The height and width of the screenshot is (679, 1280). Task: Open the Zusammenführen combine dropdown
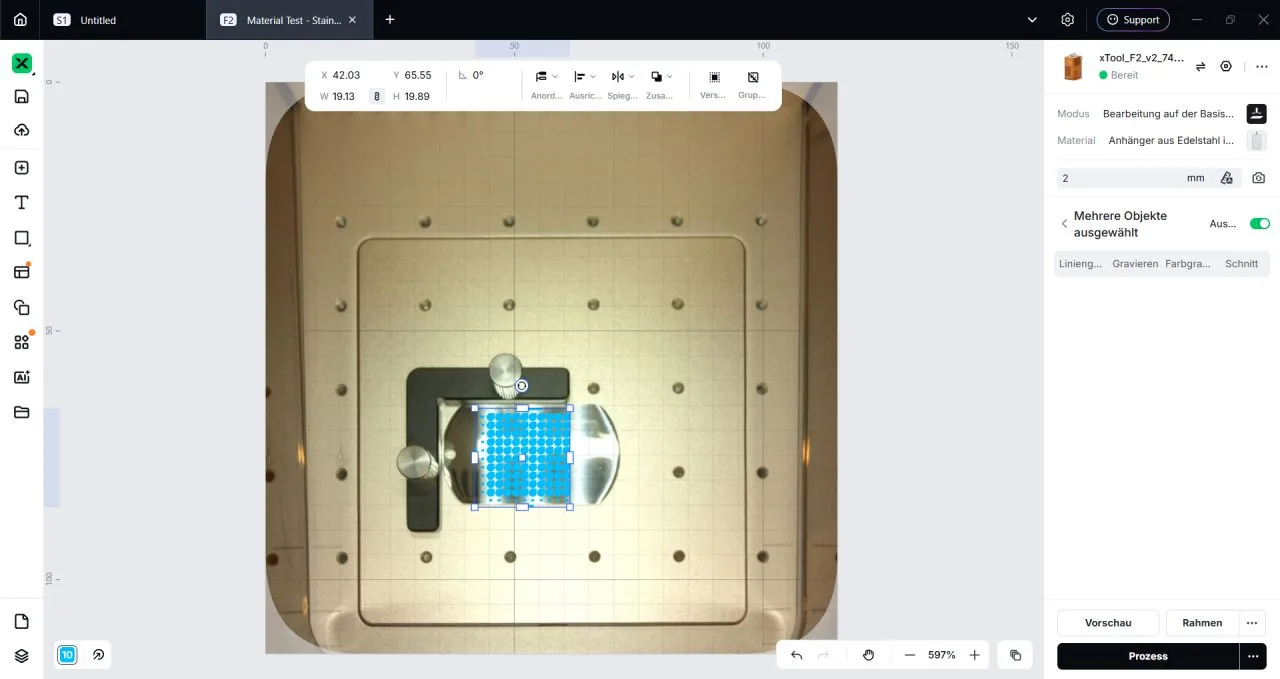tap(660, 84)
